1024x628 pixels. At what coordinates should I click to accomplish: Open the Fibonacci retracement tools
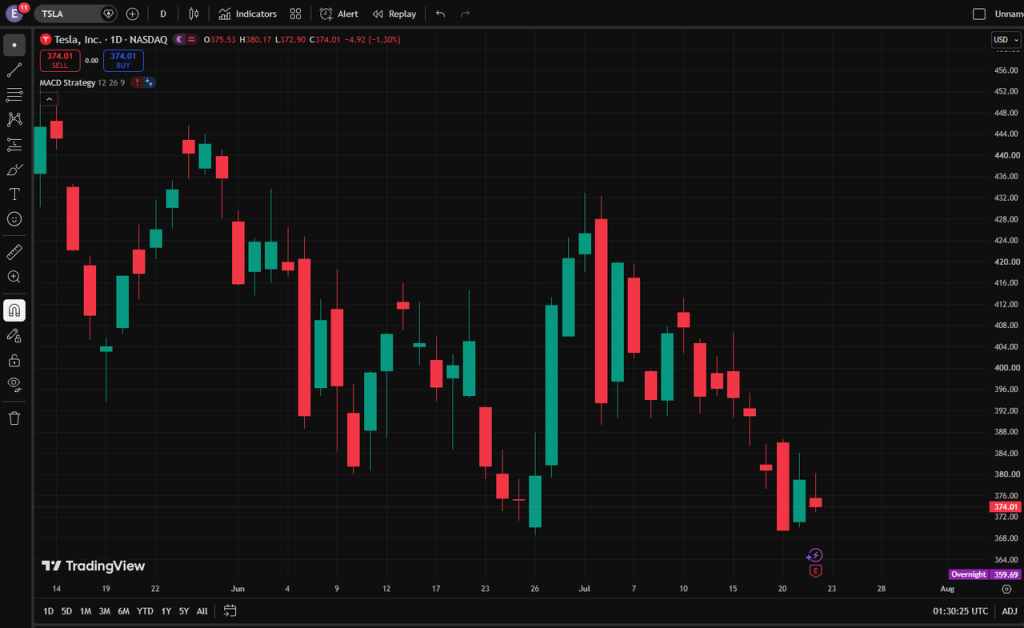pyautogui.click(x=14, y=95)
